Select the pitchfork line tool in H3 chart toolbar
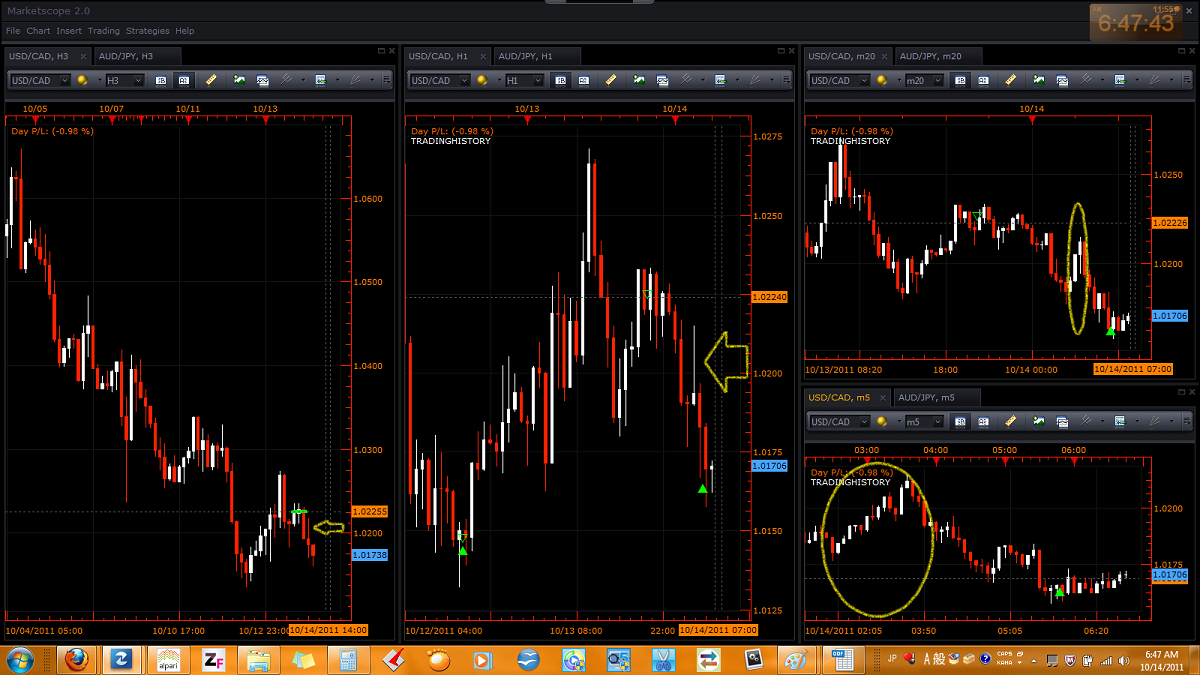The width and height of the screenshot is (1200, 675). (287, 80)
